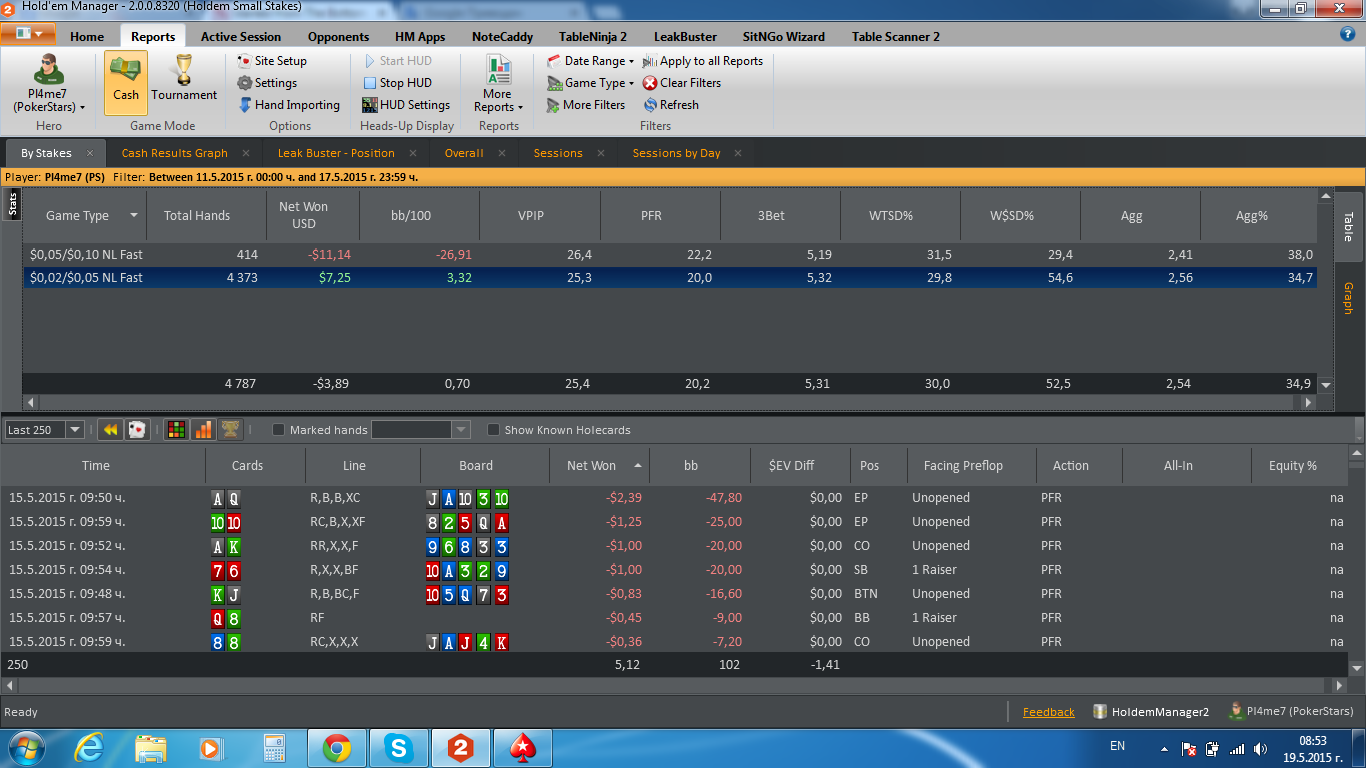Click the trophy icon in hands toolbar
The width and height of the screenshot is (1366, 768).
point(230,430)
